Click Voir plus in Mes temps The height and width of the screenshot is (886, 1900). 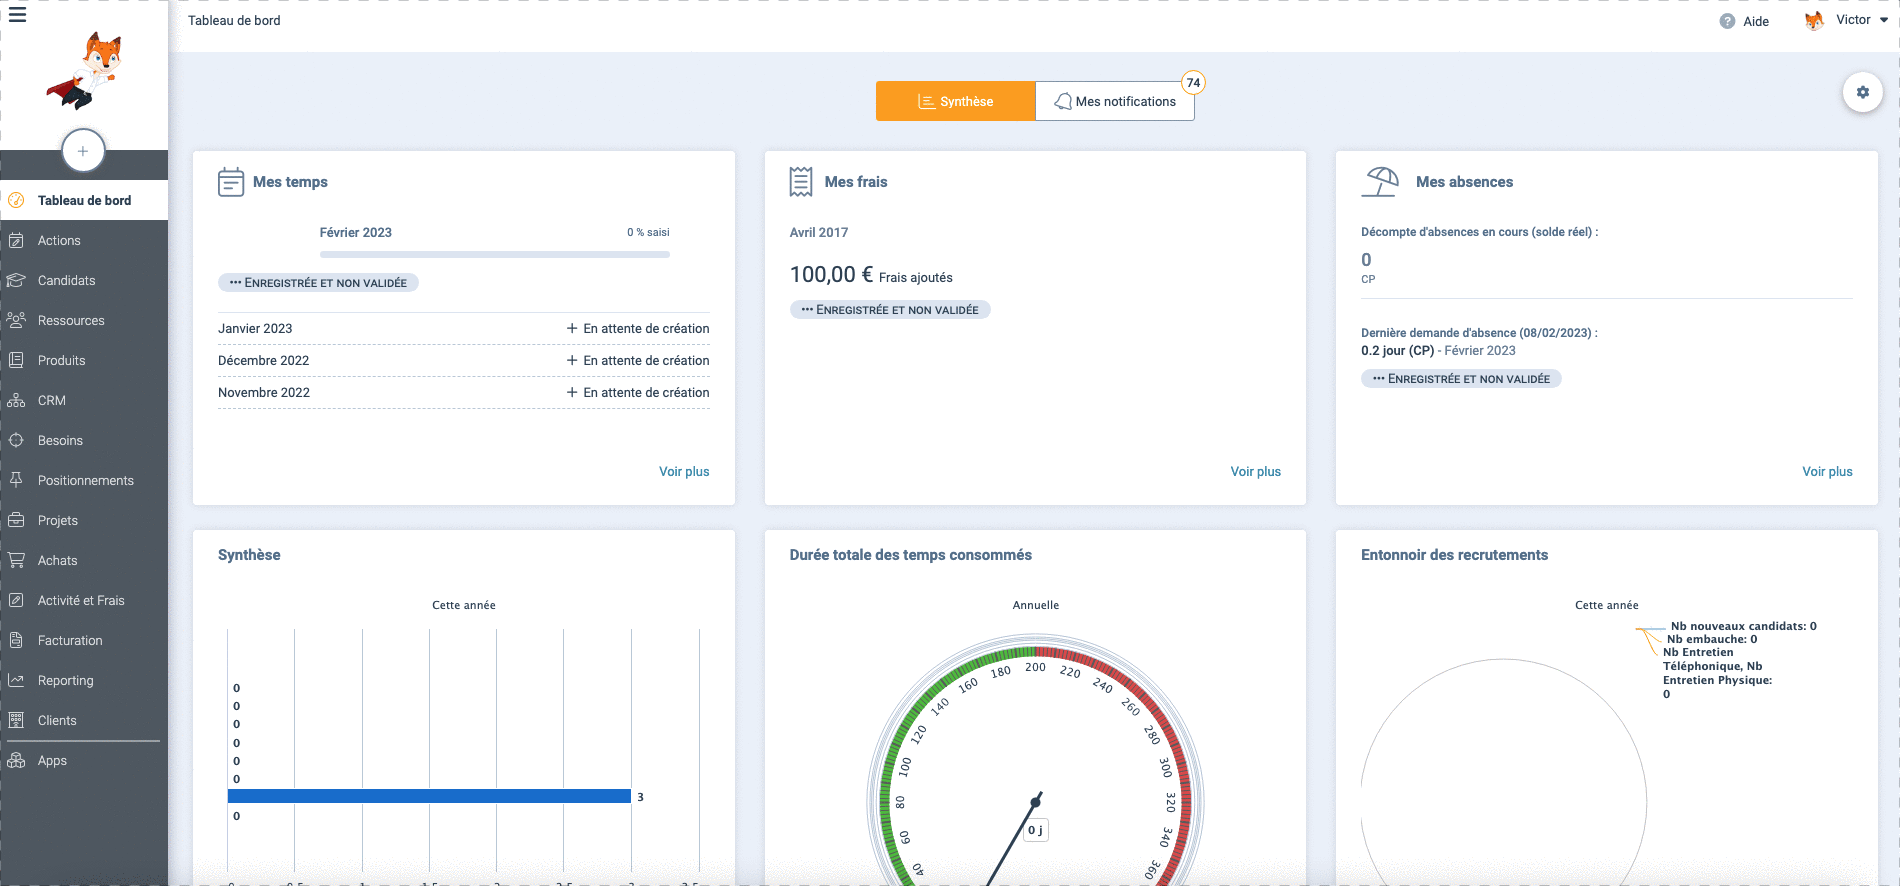coord(684,471)
